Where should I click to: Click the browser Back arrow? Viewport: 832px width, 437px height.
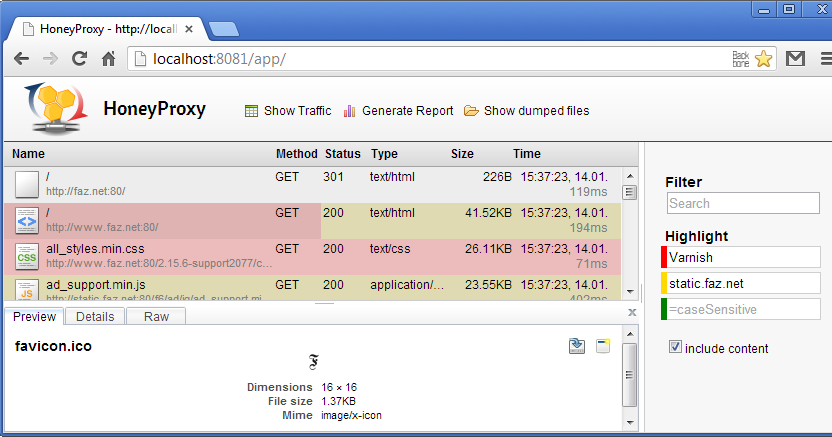point(21,58)
